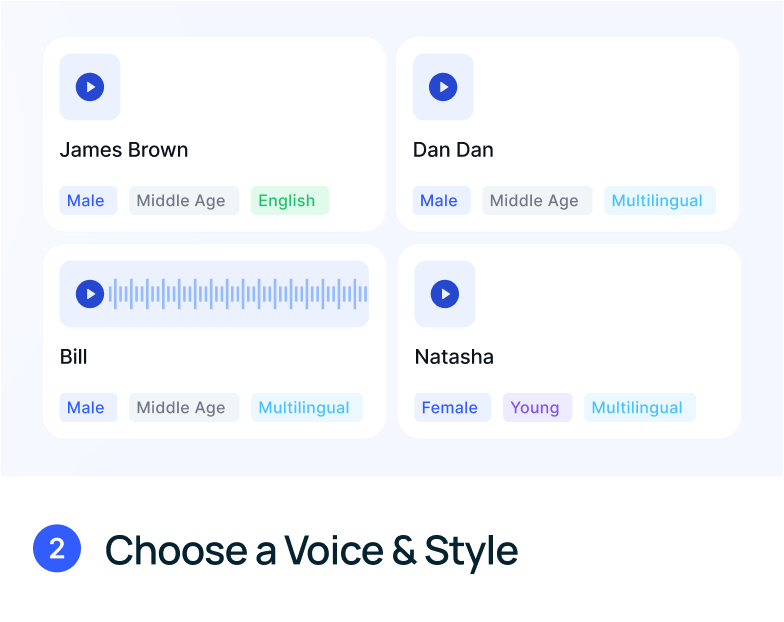Play James Brown voice preview
784x622 pixels.
90,87
